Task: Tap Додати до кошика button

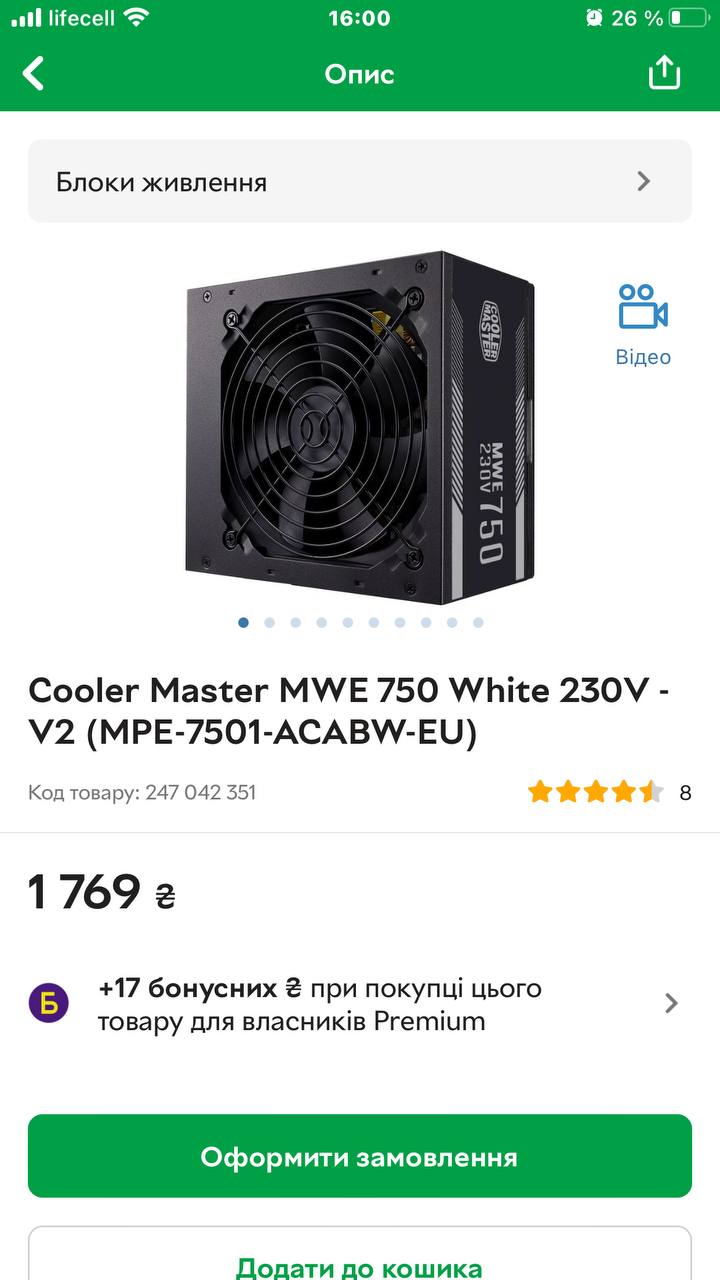Action: point(360,1254)
